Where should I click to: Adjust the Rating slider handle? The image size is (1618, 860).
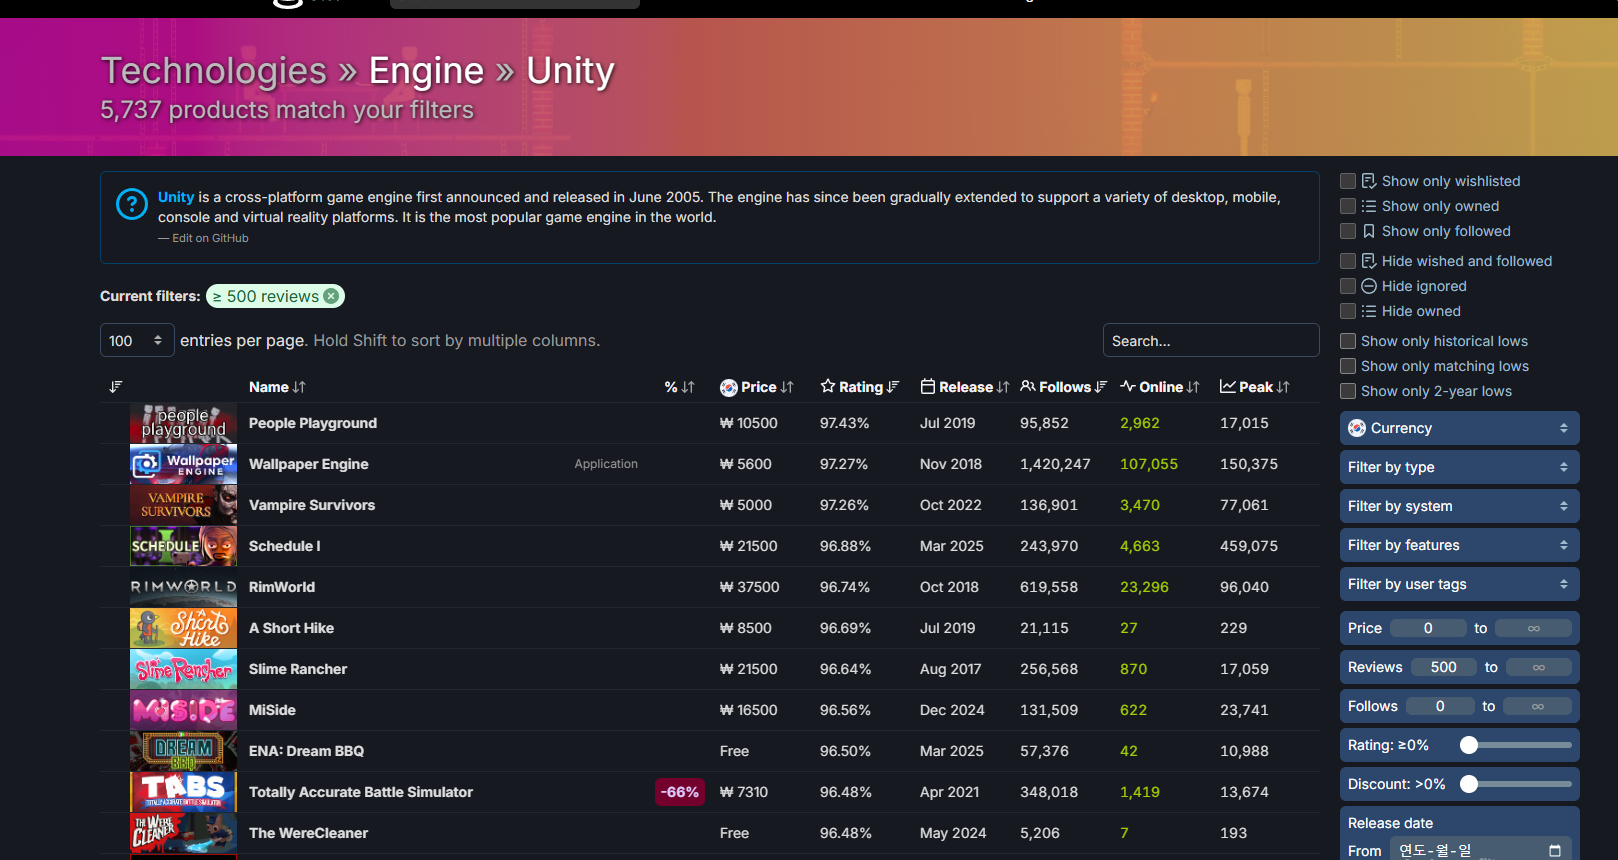coord(1469,745)
